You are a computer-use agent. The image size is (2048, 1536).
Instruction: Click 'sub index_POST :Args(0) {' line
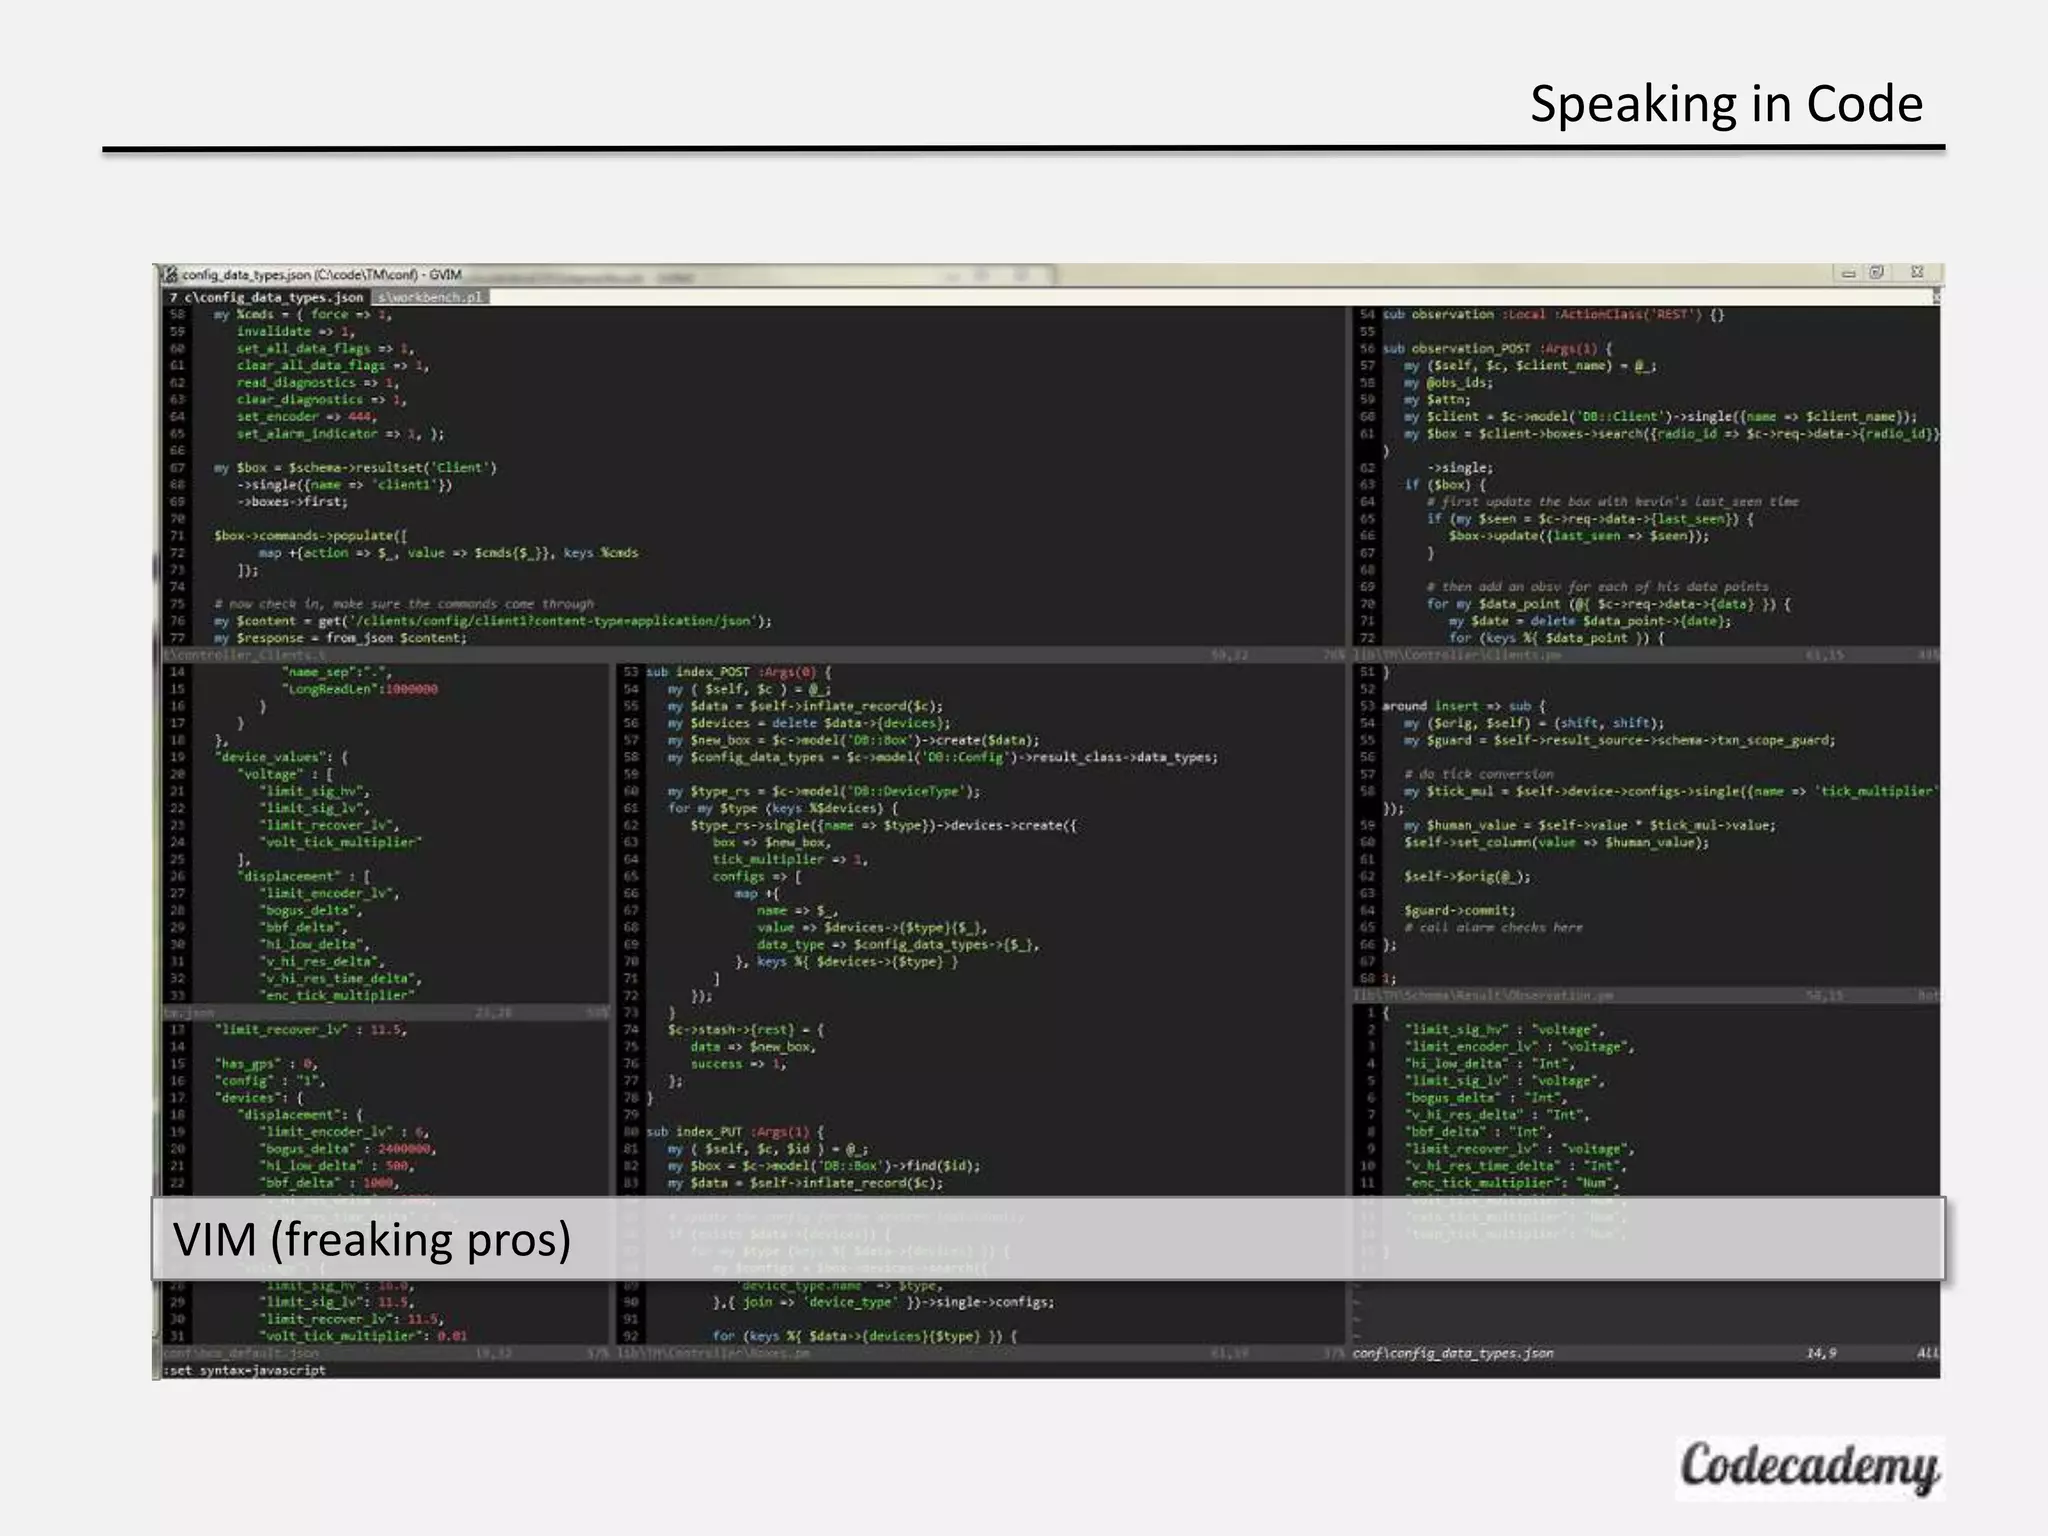(739, 672)
